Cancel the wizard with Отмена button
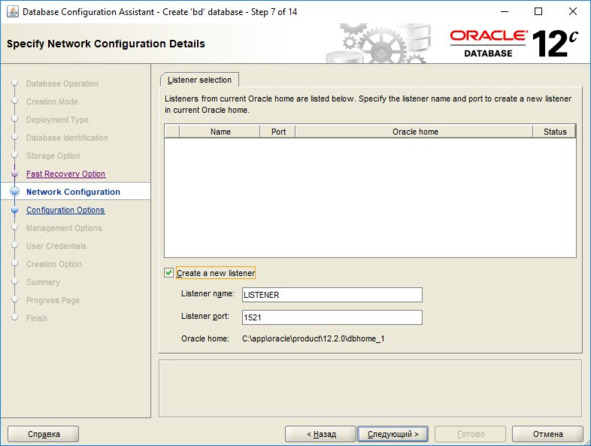 548,434
